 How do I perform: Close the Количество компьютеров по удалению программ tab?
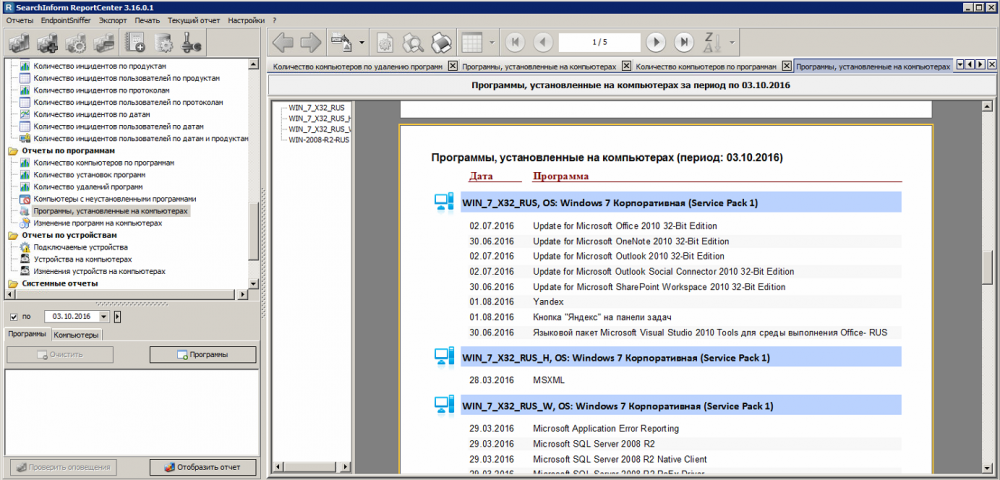(452, 66)
